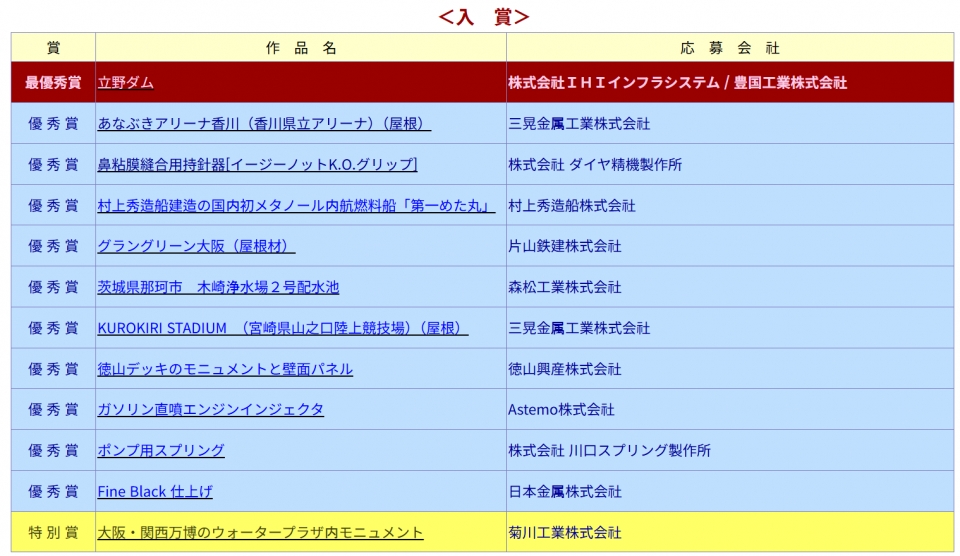Click the KUROKIRI STADIUM link
This screenshot has height=556, width=960.
[282, 328]
